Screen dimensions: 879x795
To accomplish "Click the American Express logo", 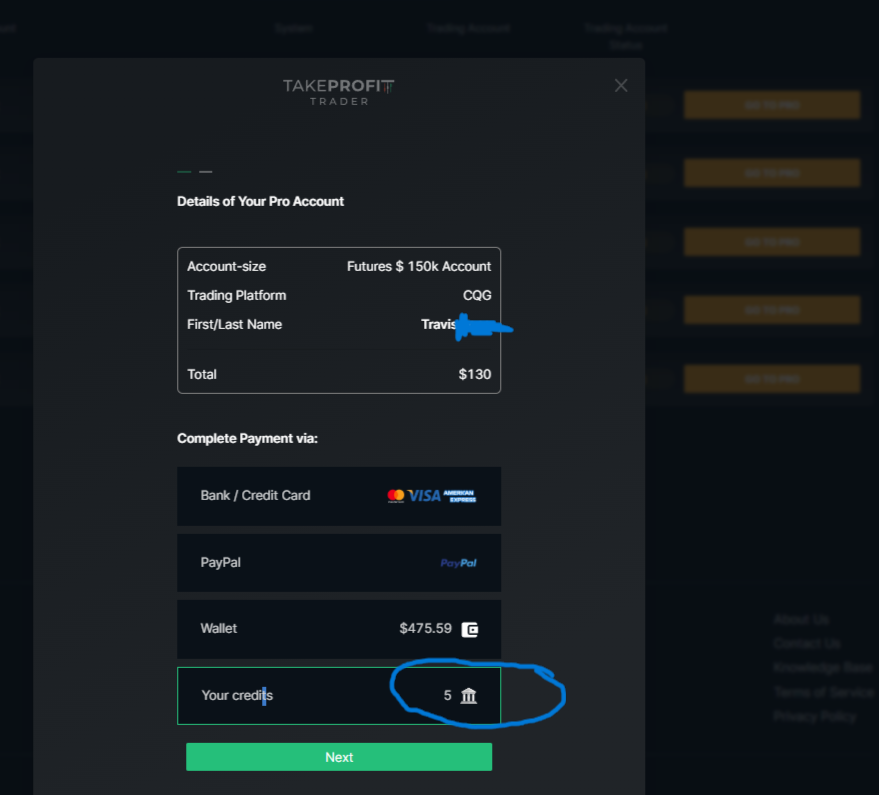I will point(460,496).
